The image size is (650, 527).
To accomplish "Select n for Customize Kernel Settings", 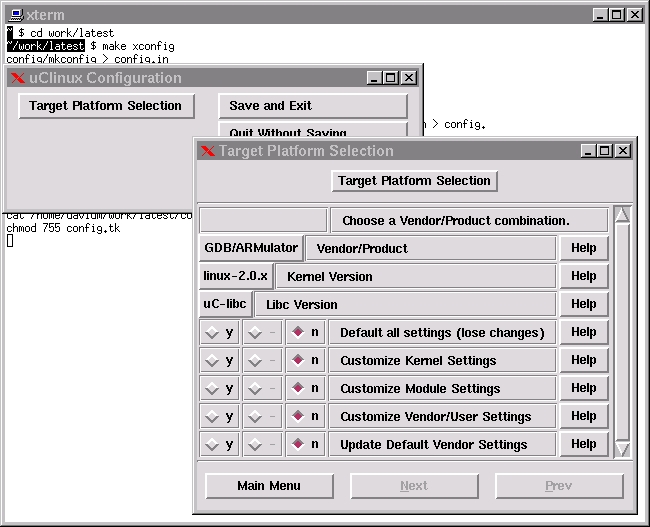I will tap(306, 360).
